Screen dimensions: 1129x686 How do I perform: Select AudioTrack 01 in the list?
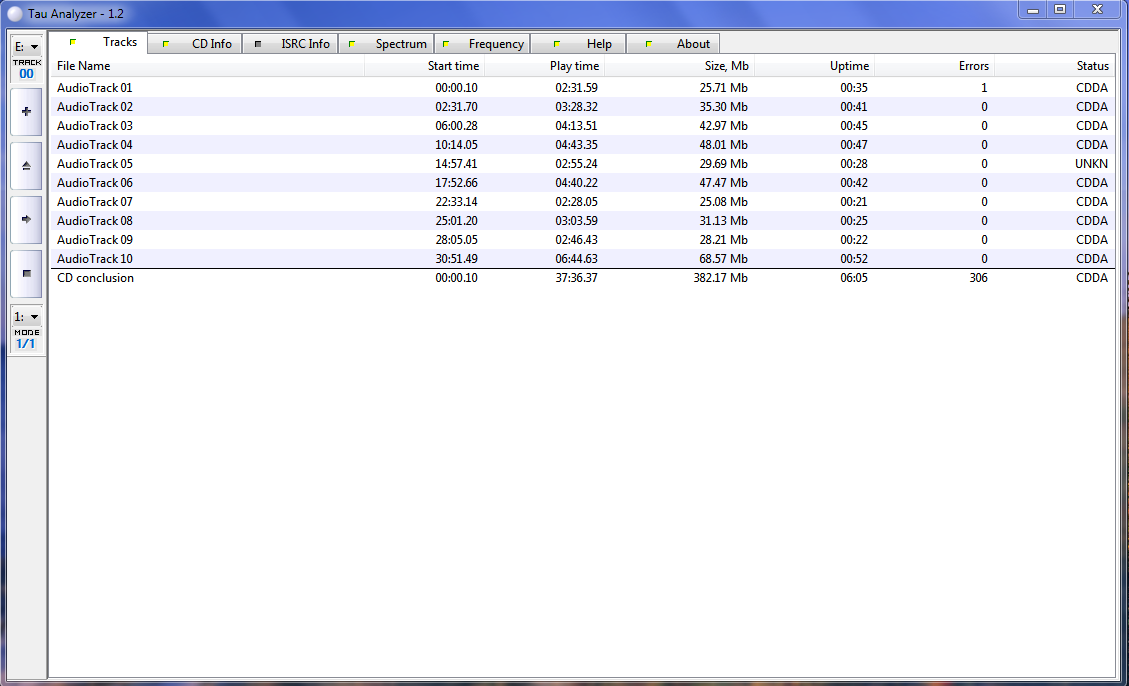coord(95,88)
